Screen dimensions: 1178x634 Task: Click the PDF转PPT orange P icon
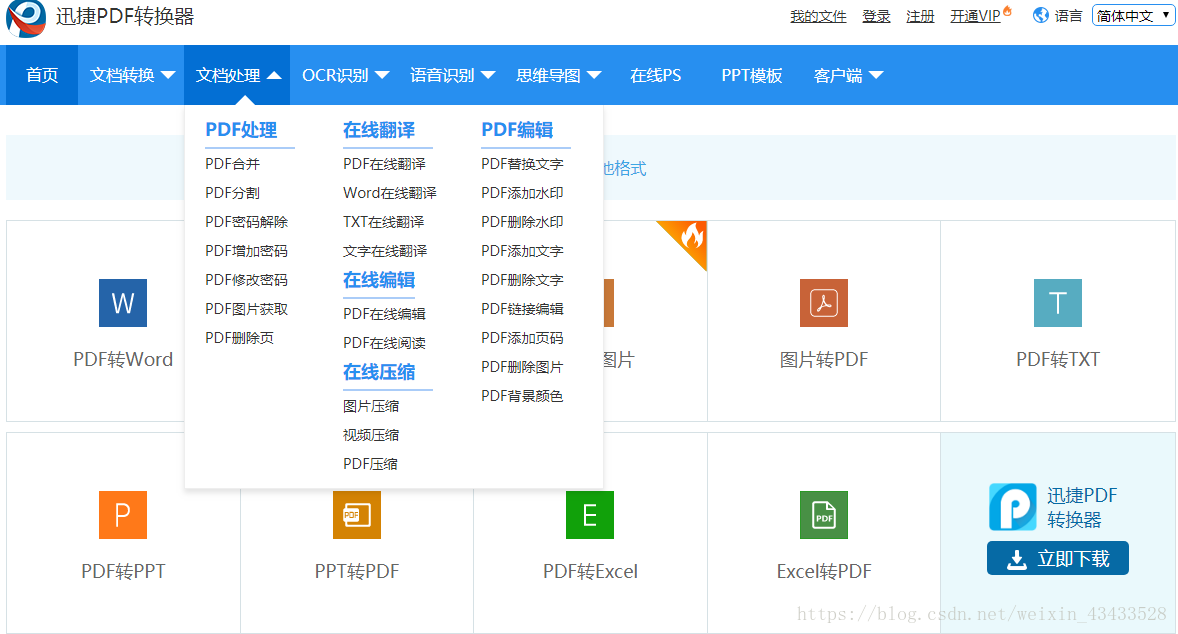coord(123,515)
